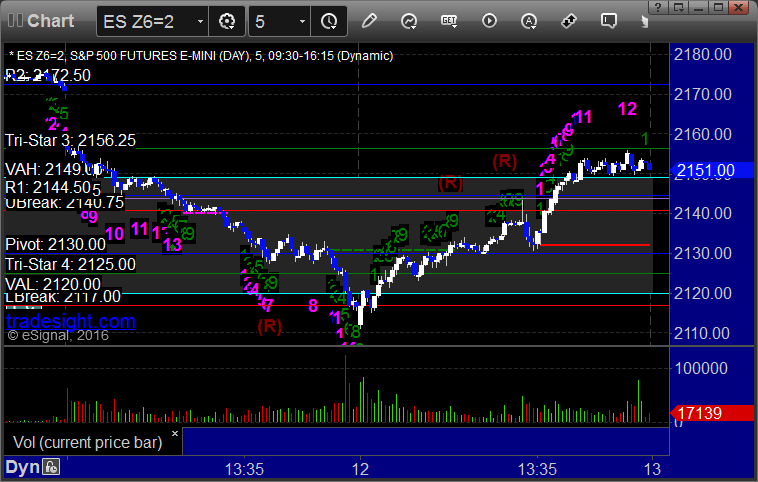Click the 2120.00 price axis label
This screenshot has width=758, height=482.
click(702, 293)
